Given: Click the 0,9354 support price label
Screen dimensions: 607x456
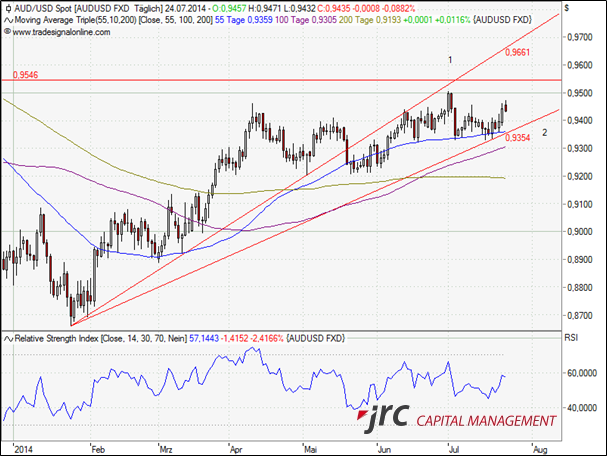Looking at the screenshot, I should tap(518, 138).
